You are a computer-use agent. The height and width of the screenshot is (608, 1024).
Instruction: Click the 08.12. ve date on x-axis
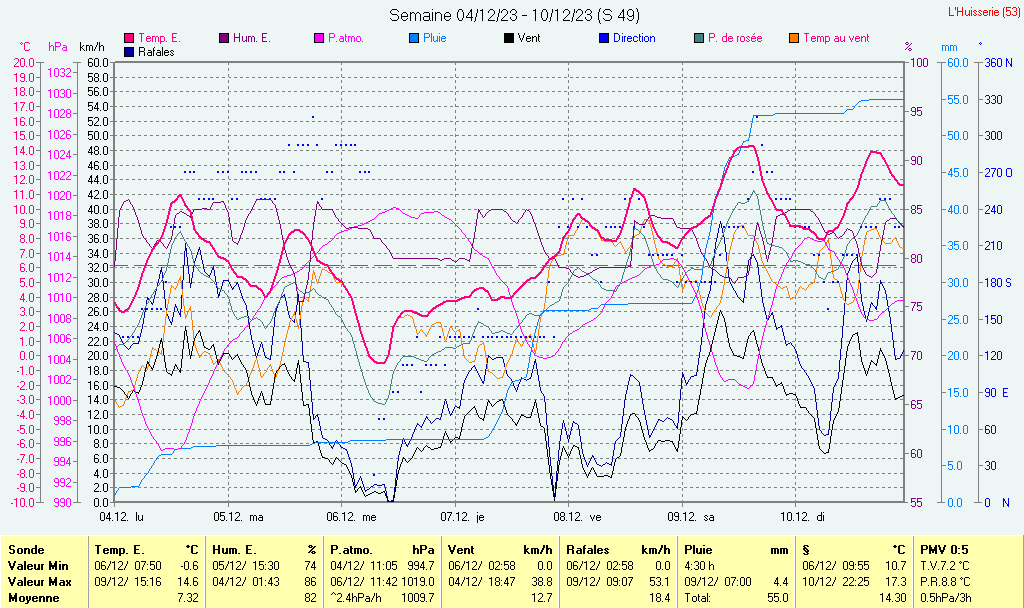tap(577, 517)
